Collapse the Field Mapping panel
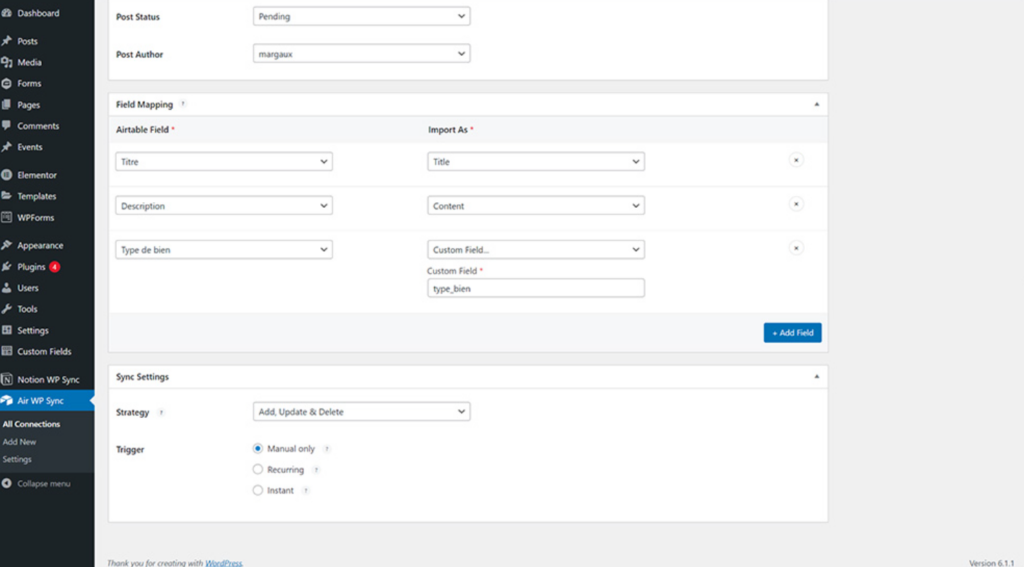 coord(816,104)
